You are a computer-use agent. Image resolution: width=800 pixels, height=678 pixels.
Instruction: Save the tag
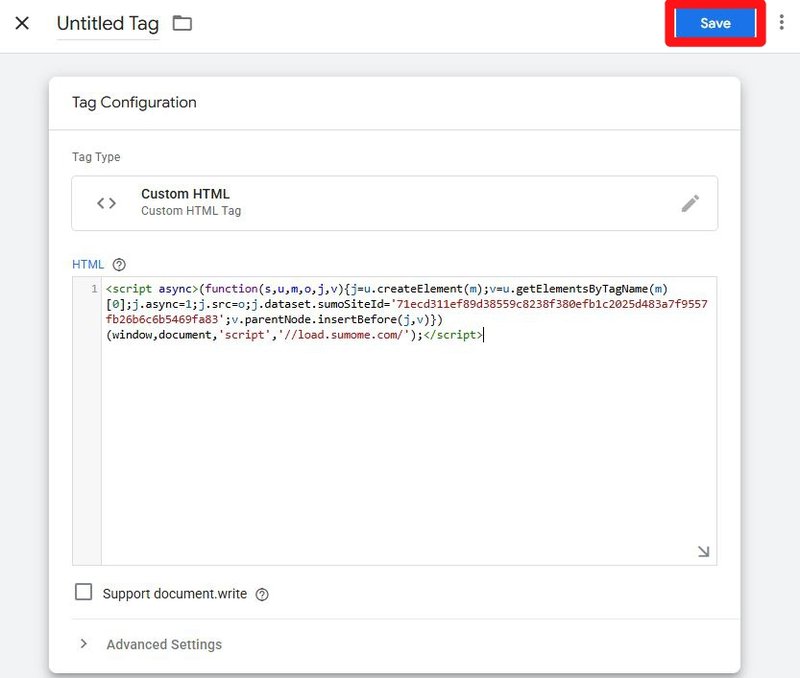click(x=715, y=23)
